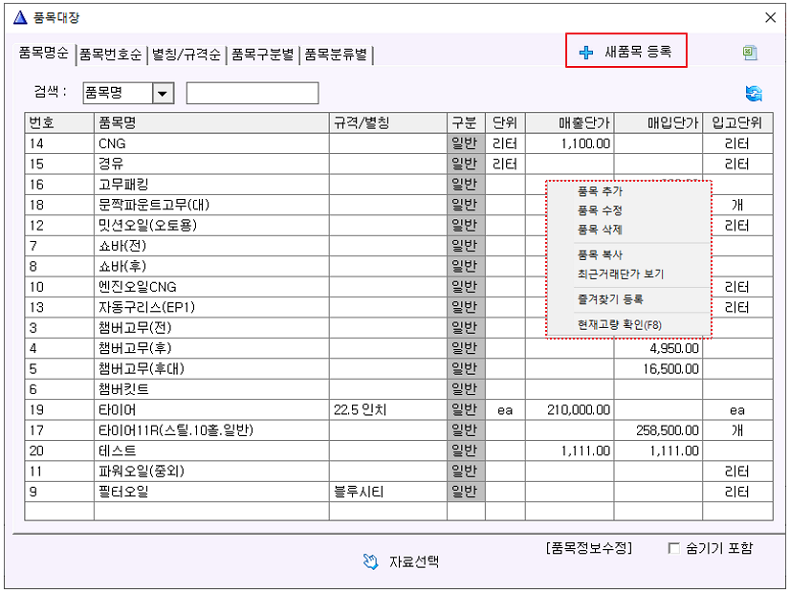Select the 챔버킷트 item row
Image resolution: width=790 pixels, height=593 pixels.
coord(399,389)
